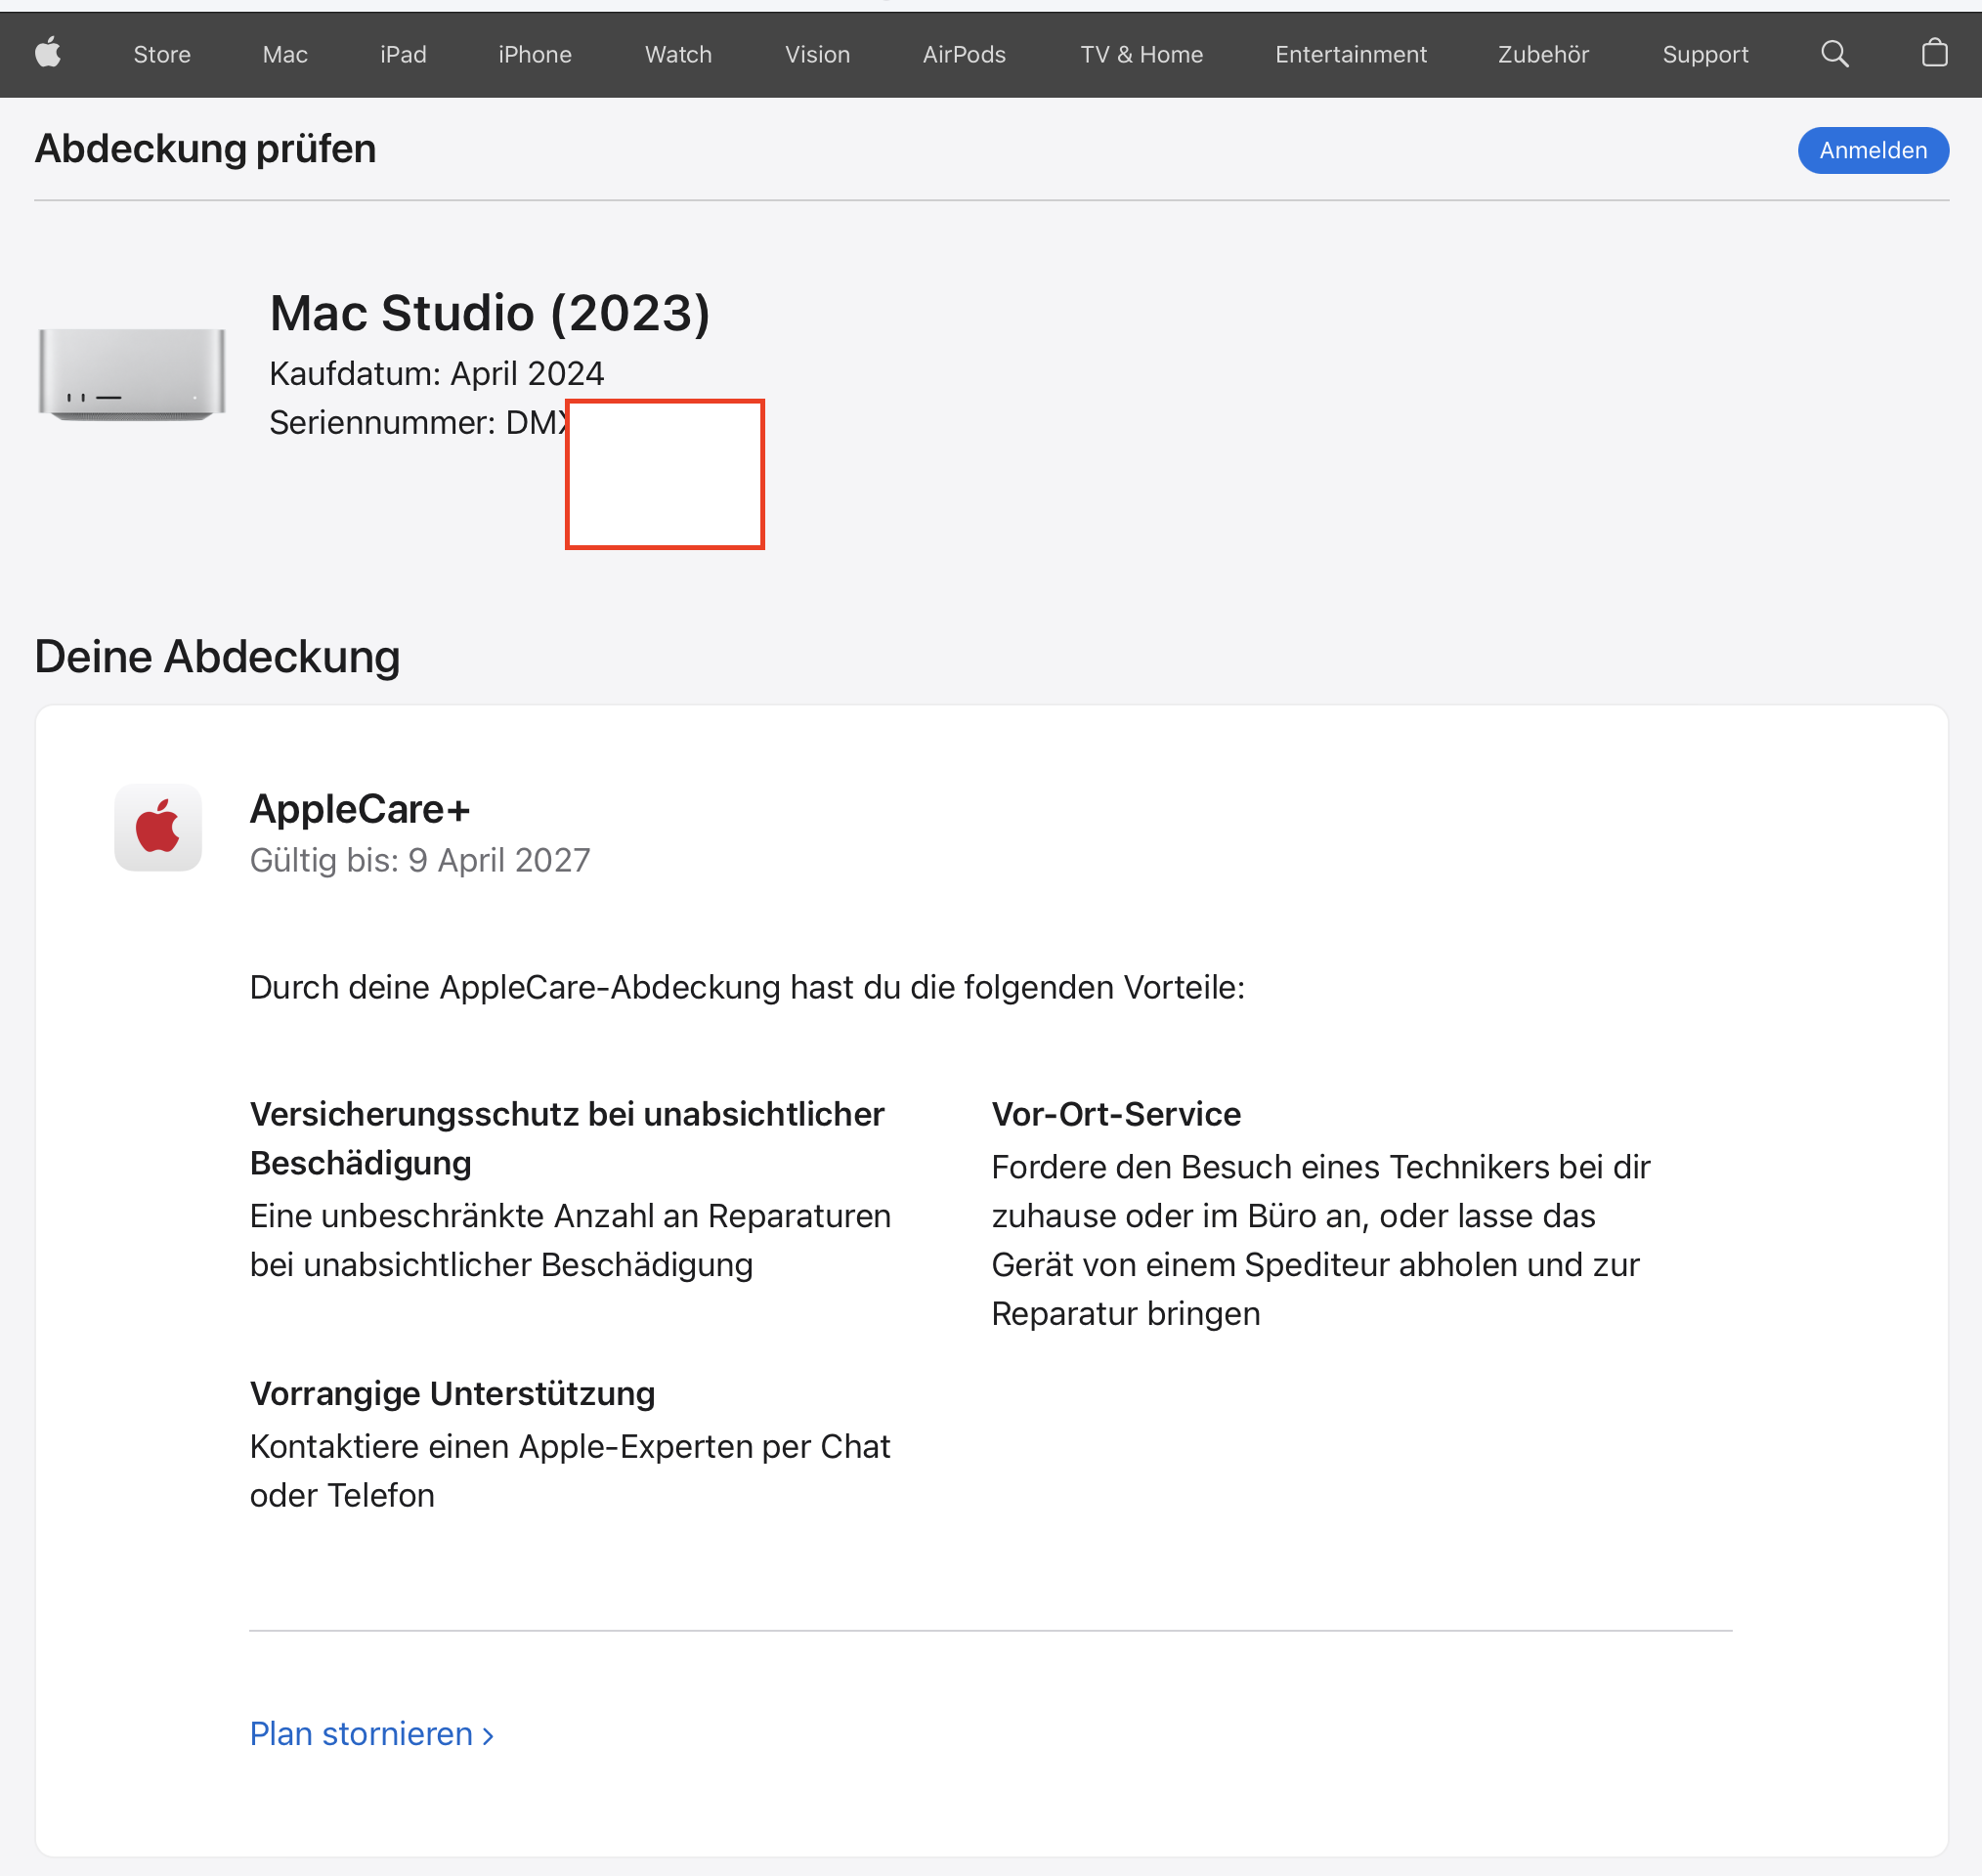The height and width of the screenshot is (1876, 1982).
Task: Click the Apple logo in navigation bar
Action: tap(48, 53)
